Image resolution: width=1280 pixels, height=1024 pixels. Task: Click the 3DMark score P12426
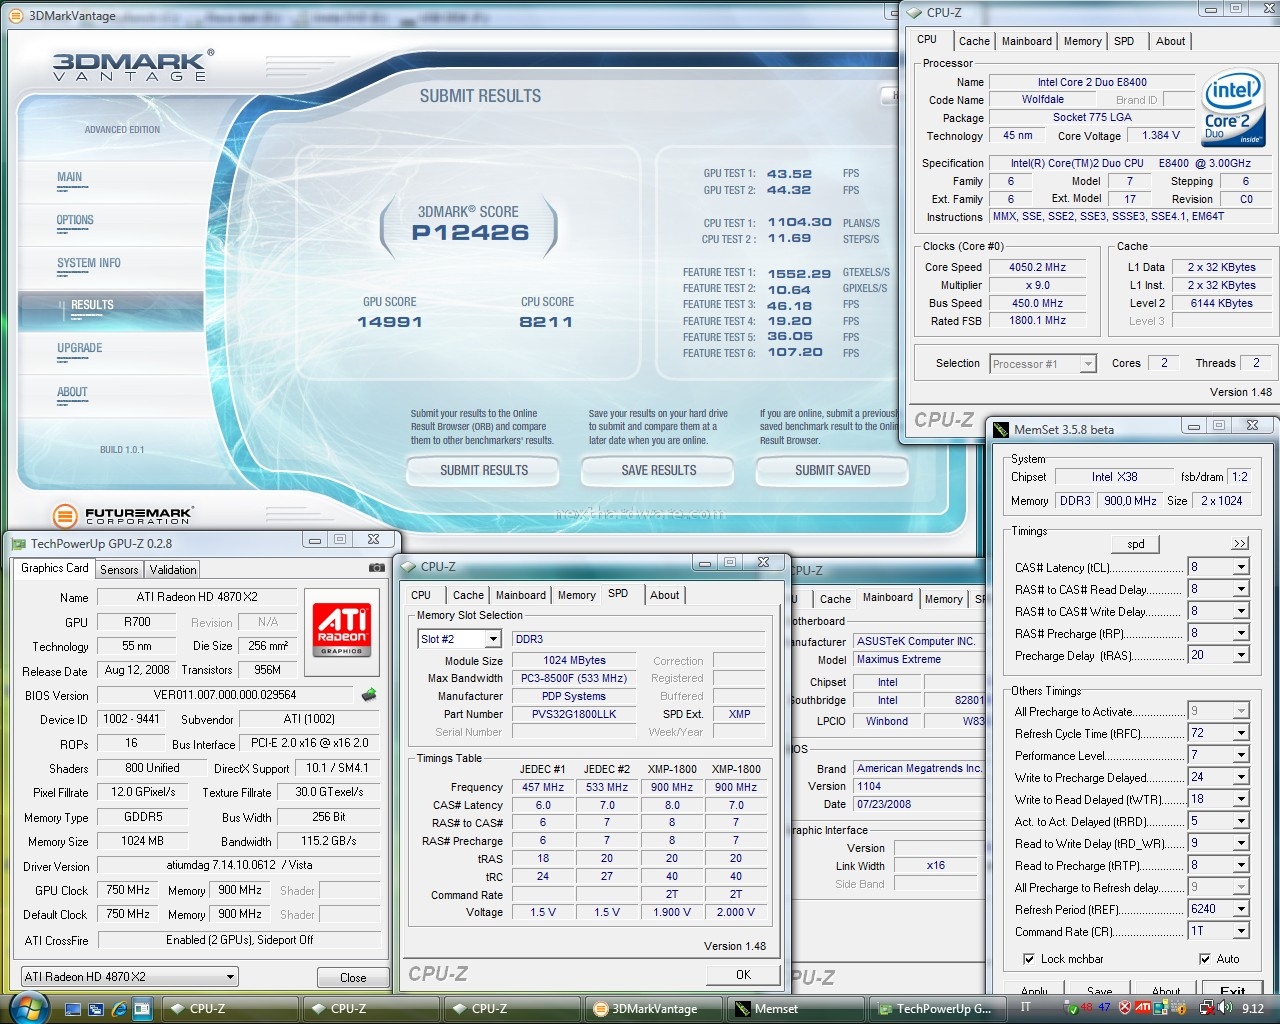470,233
